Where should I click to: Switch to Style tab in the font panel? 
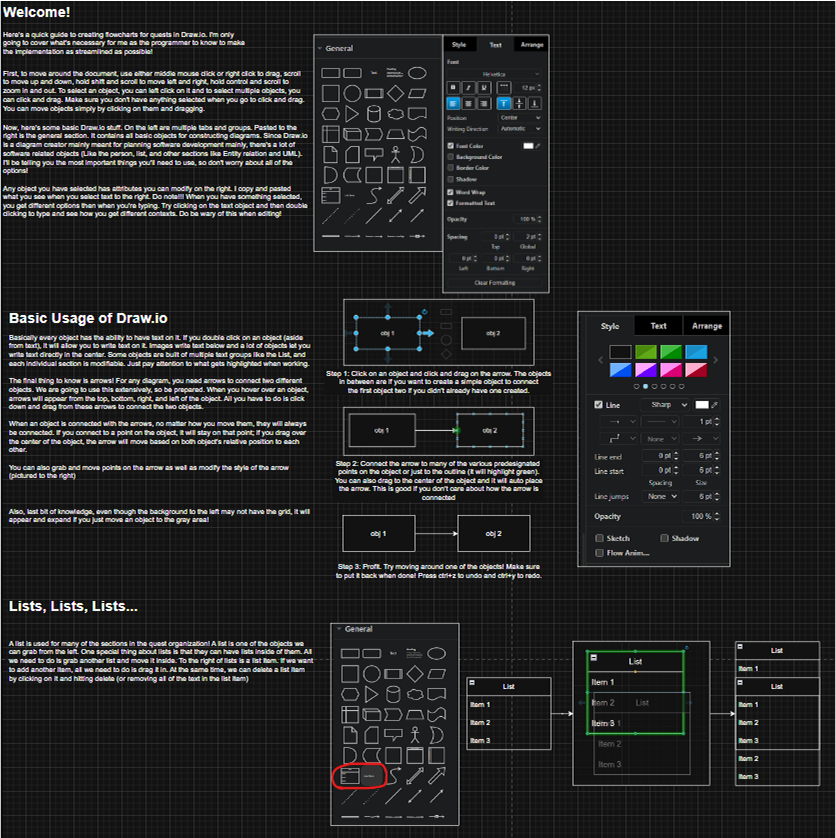click(x=459, y=45)
